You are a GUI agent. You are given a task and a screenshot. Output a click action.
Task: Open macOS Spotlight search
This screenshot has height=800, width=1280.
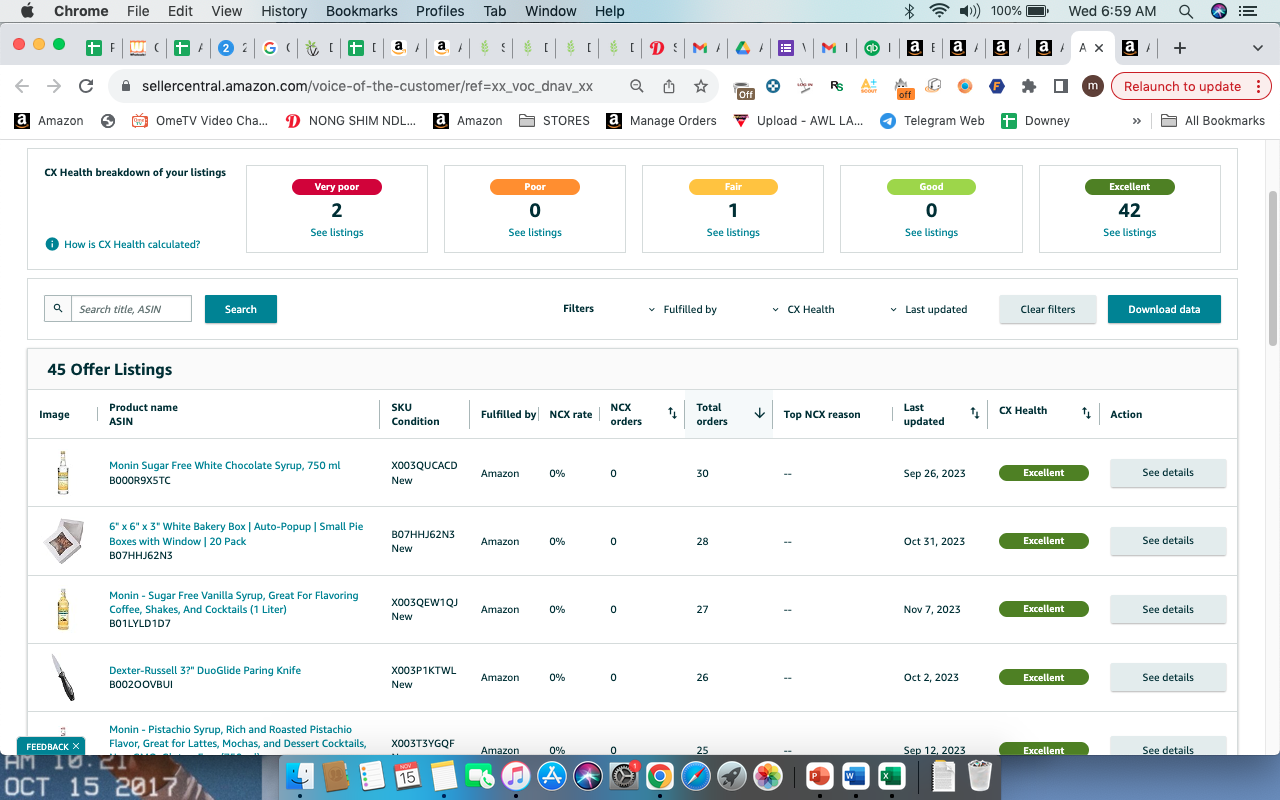[x=1185, y=11]
